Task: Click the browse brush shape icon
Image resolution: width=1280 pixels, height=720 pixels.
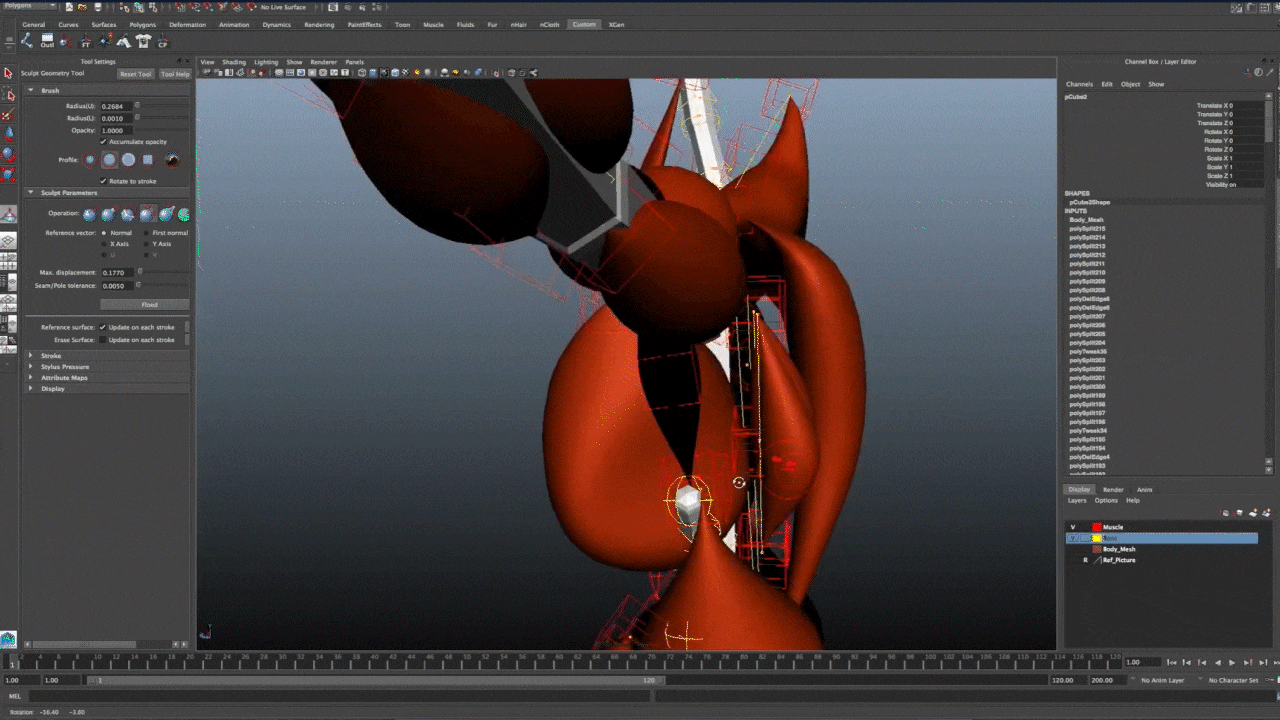Action: tap(172, 160)
